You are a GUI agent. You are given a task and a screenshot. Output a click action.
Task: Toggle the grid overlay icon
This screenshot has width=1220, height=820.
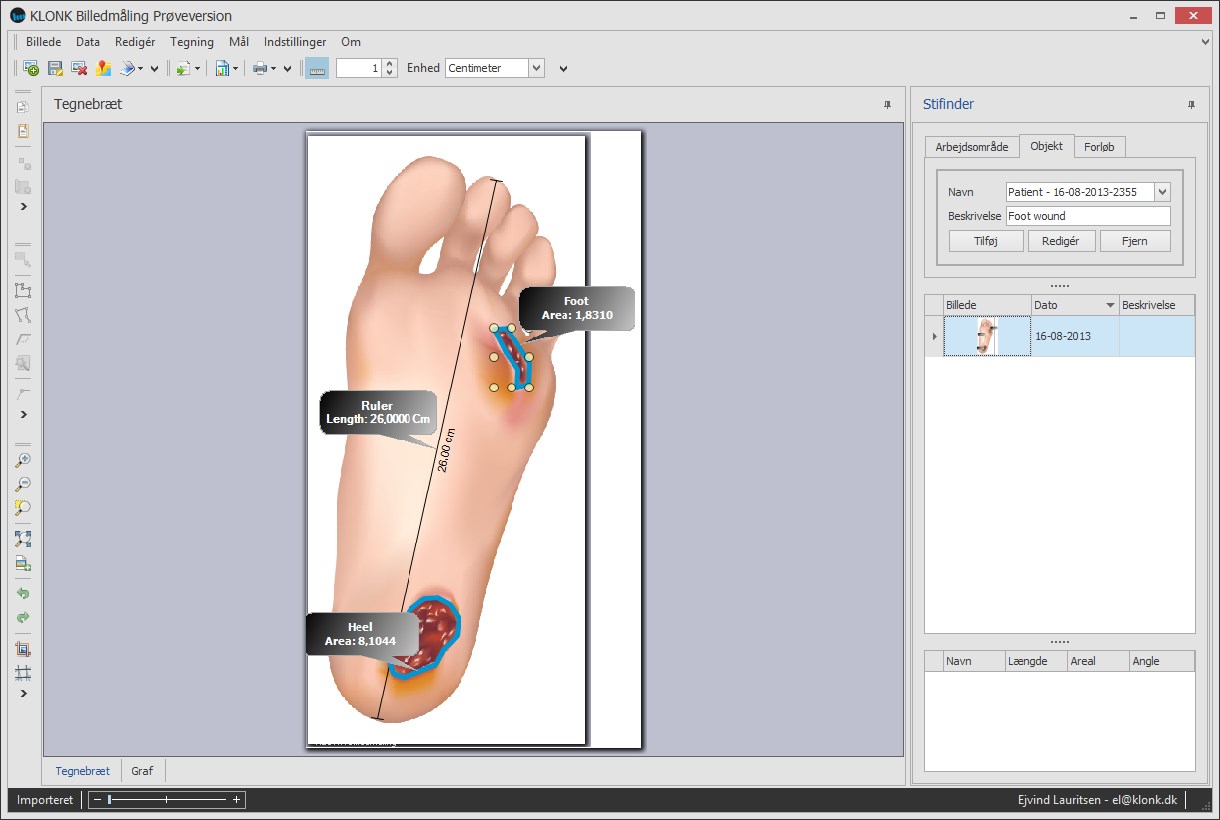tap(22, 673)
